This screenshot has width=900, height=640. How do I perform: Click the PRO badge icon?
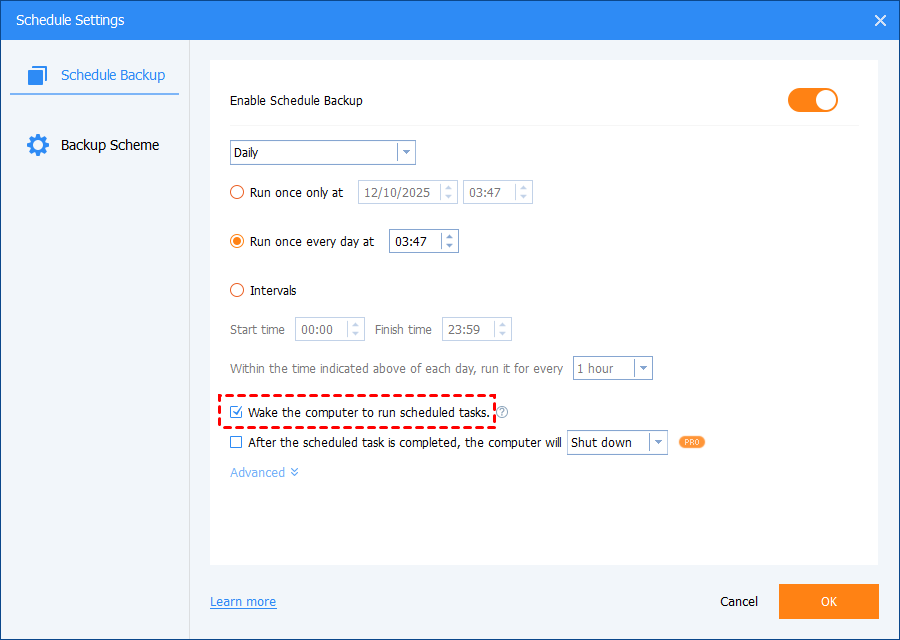click(692, 442)
